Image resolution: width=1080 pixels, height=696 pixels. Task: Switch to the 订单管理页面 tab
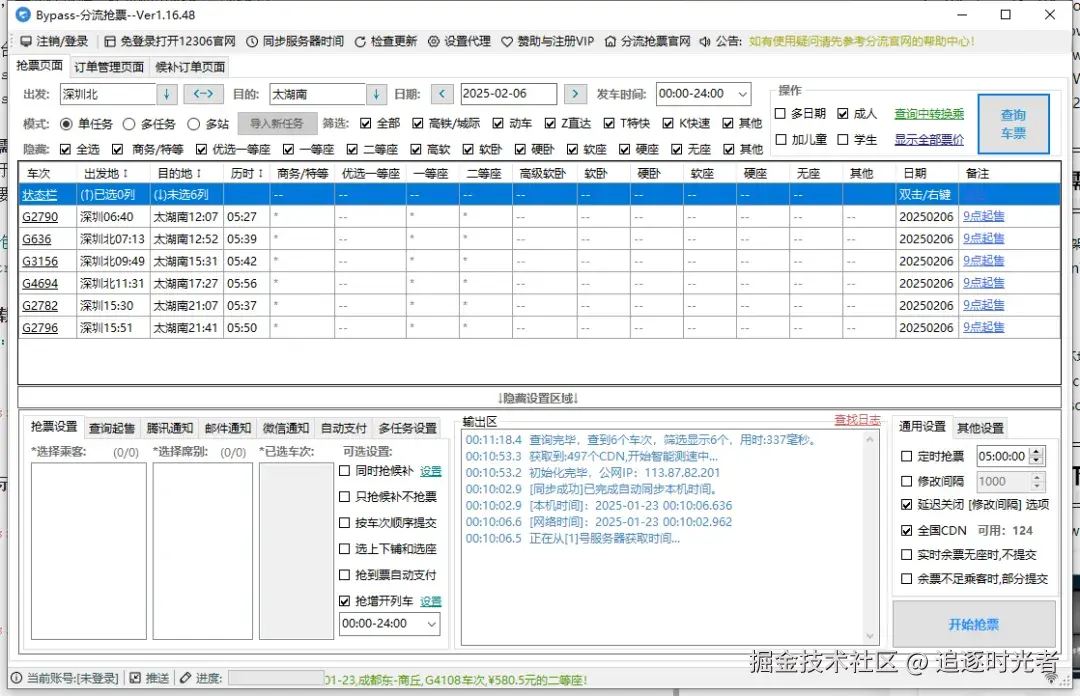click(x=109, y=67)
